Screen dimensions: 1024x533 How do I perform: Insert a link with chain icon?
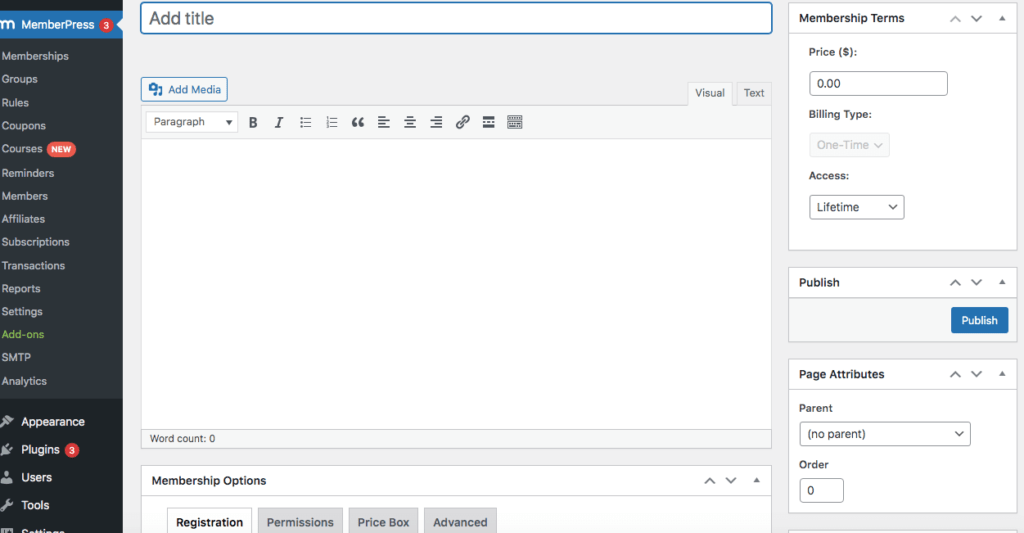coord(462,122)
